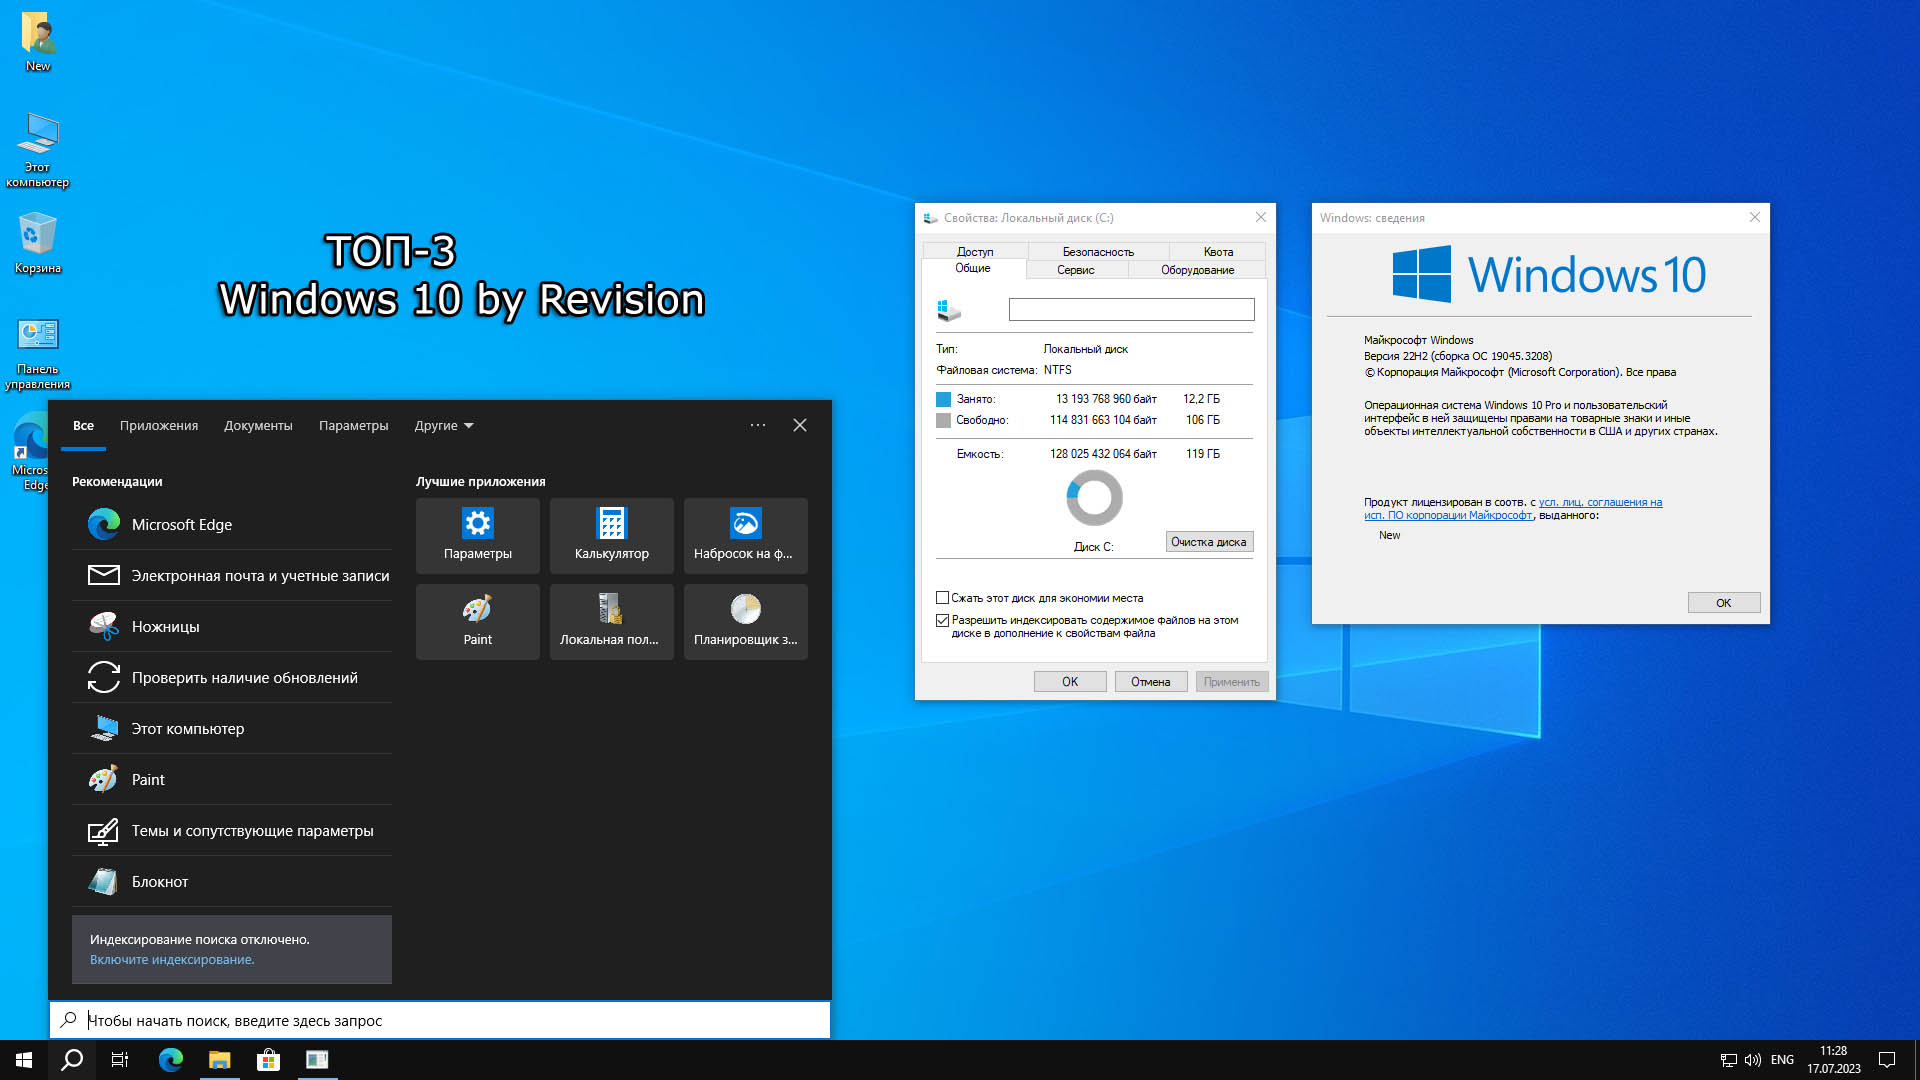Enable the compress this disk checkbox
Viewport: 1920px width, 1080px height.
[x=942, y=598]
